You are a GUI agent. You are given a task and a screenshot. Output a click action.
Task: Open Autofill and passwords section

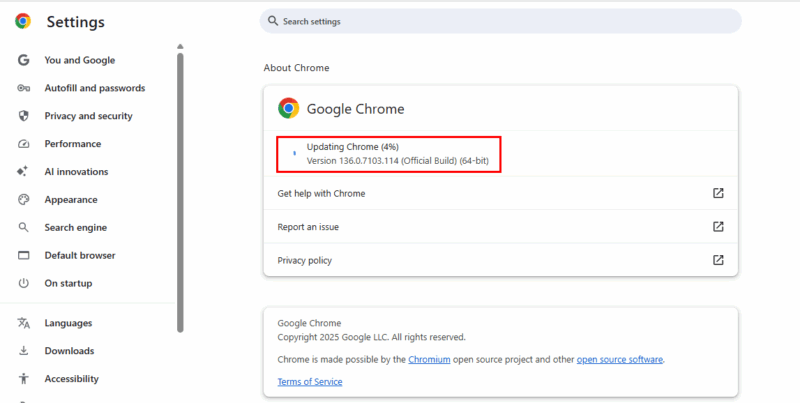click(x=95, y=88)
